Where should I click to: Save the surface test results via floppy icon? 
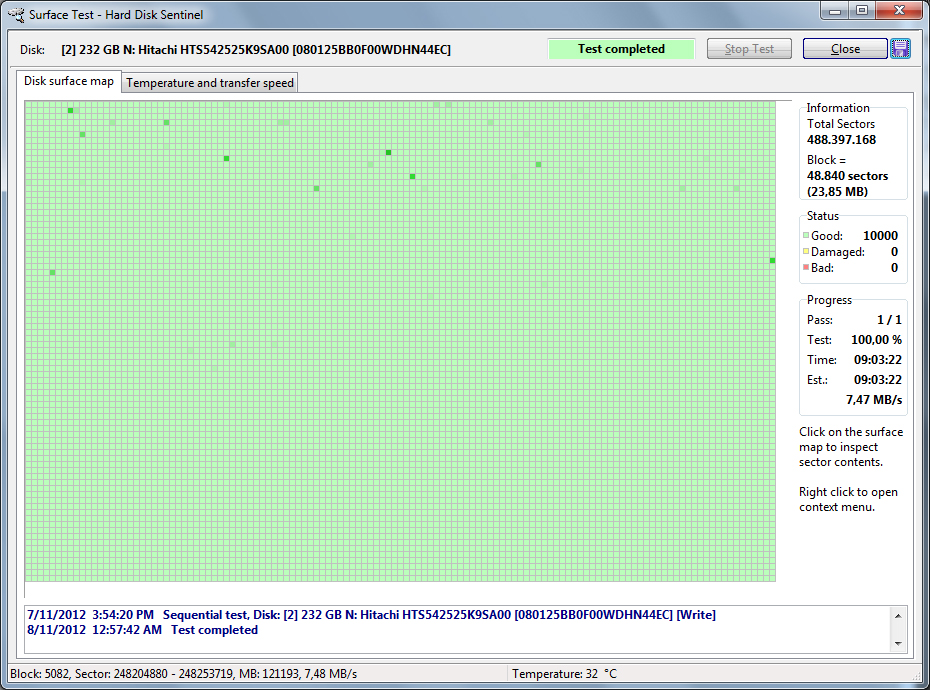(900, 49)
